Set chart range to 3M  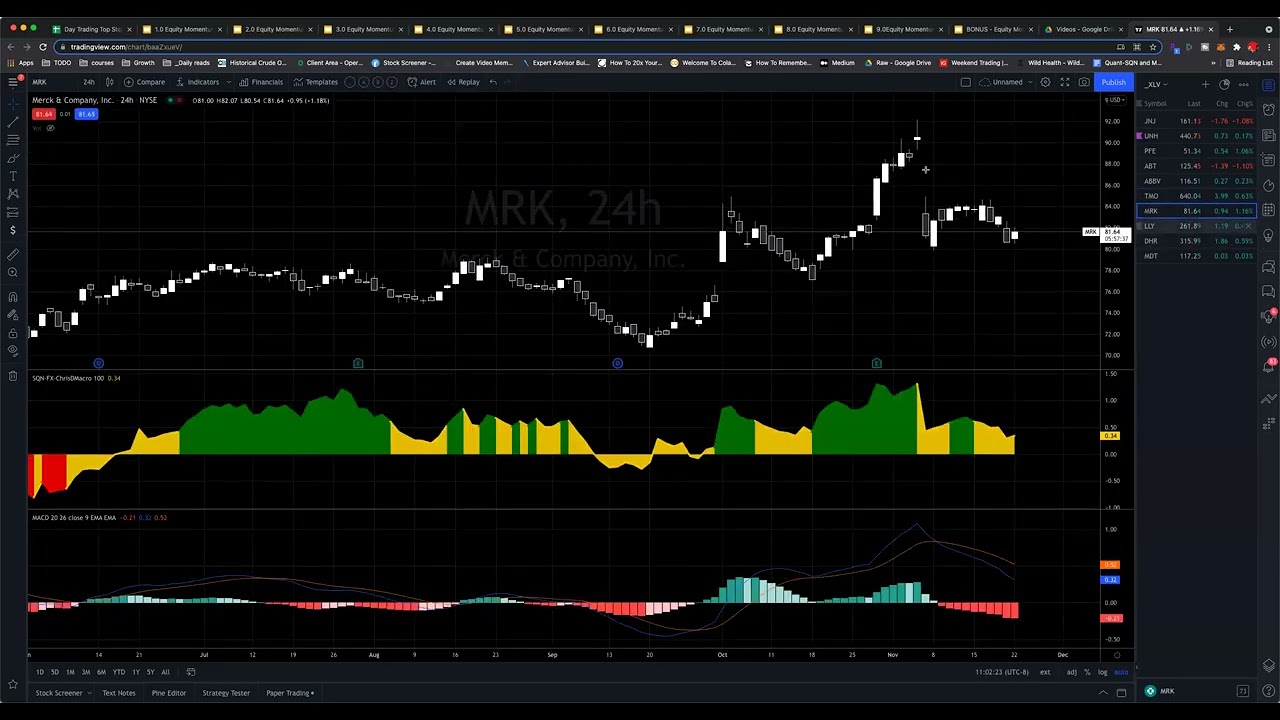point(86,672)
